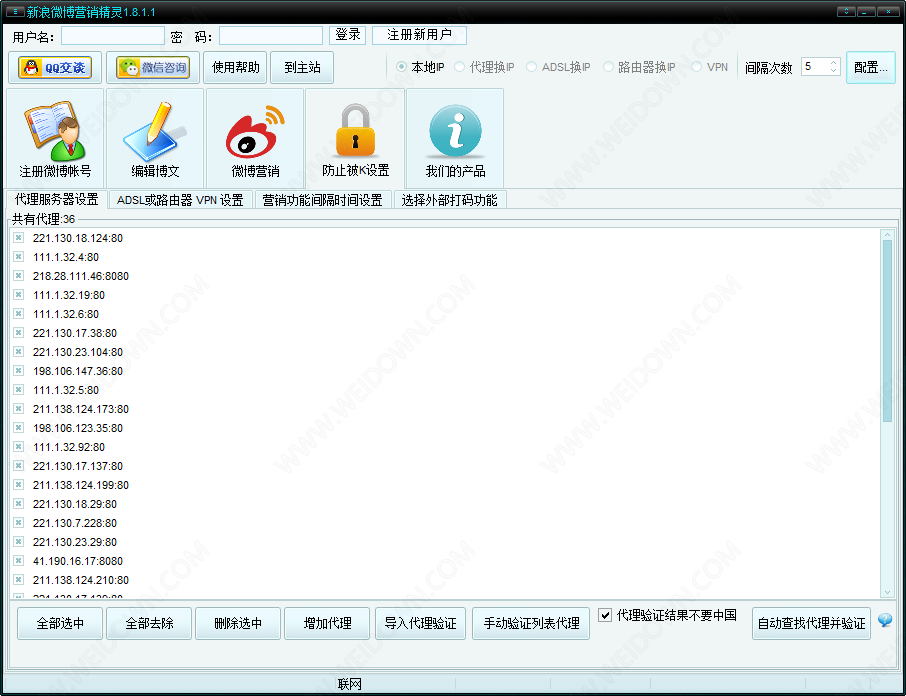
Task: Click the 联网 status bar text
Action: point(350,684)
